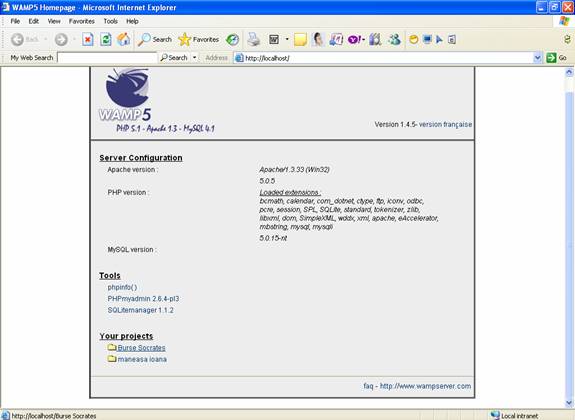
Task: Open the History toolbar icon
Action: [x=232, y=39]
